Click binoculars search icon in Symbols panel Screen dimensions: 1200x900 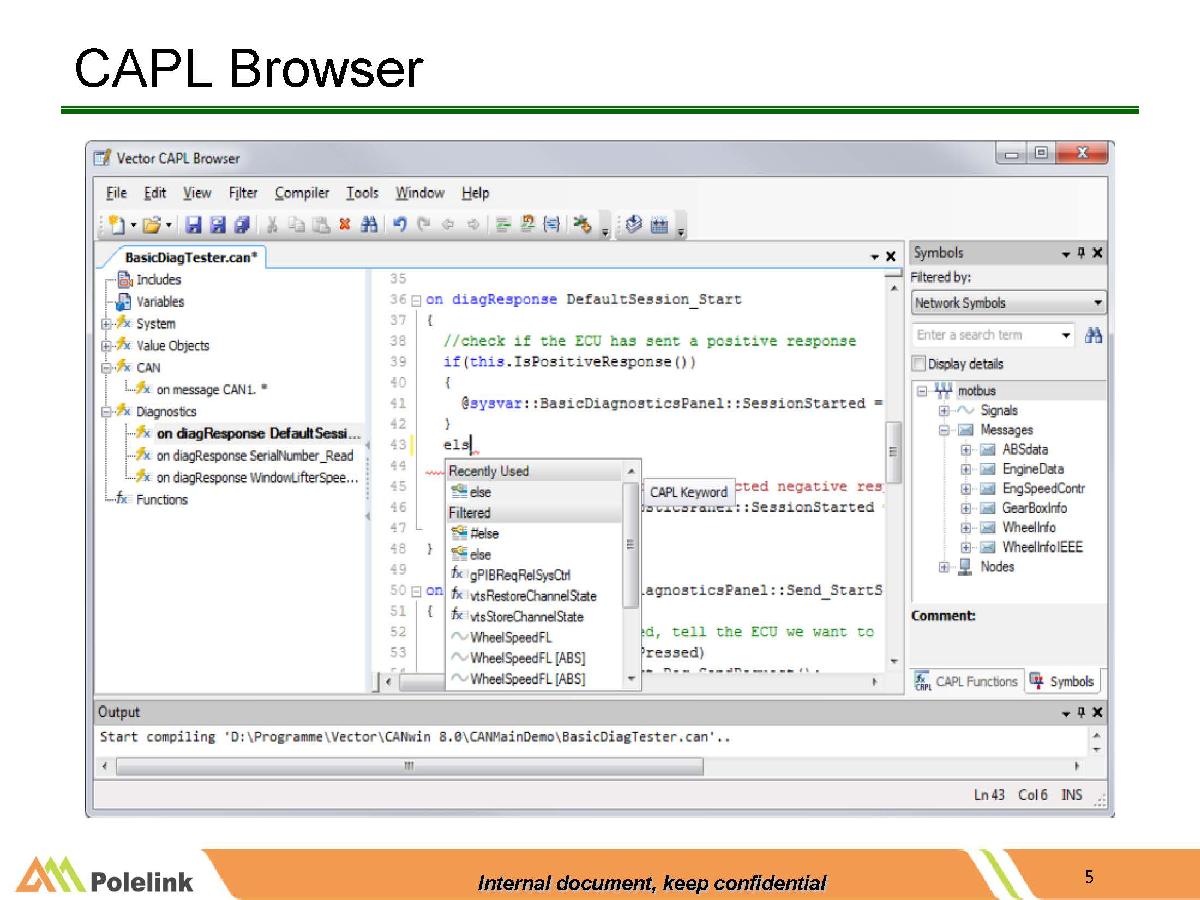pos(1093,335)
